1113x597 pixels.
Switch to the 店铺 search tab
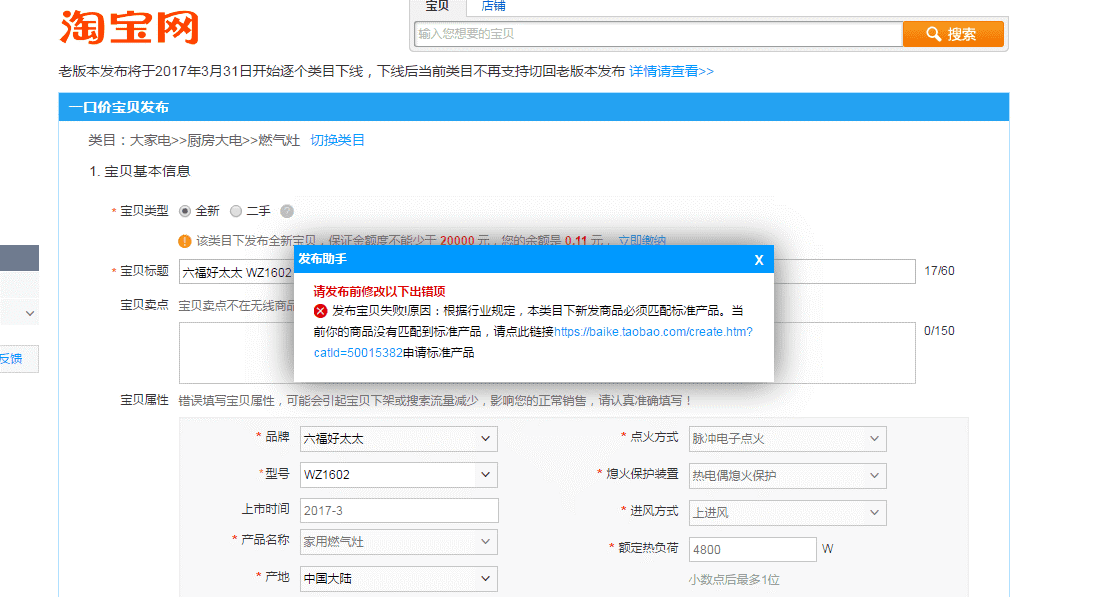pos(493,6)
